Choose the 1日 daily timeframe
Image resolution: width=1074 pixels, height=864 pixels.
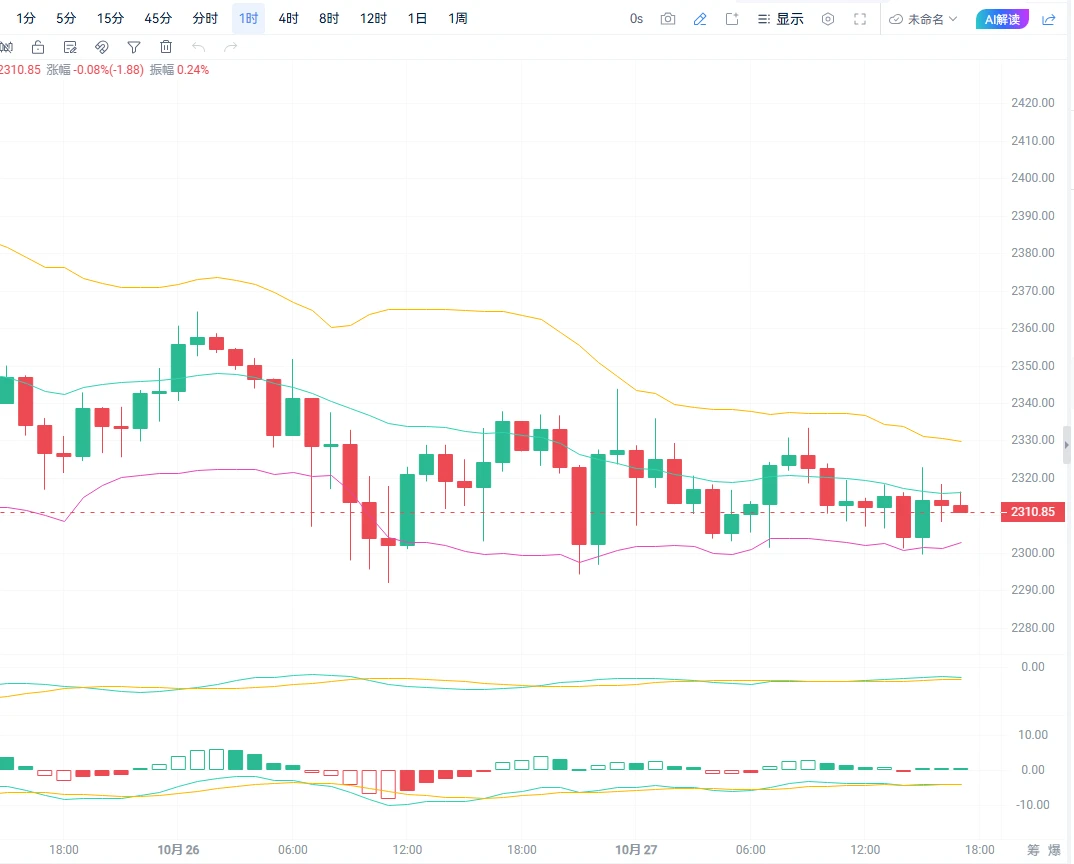click(417, 18)
